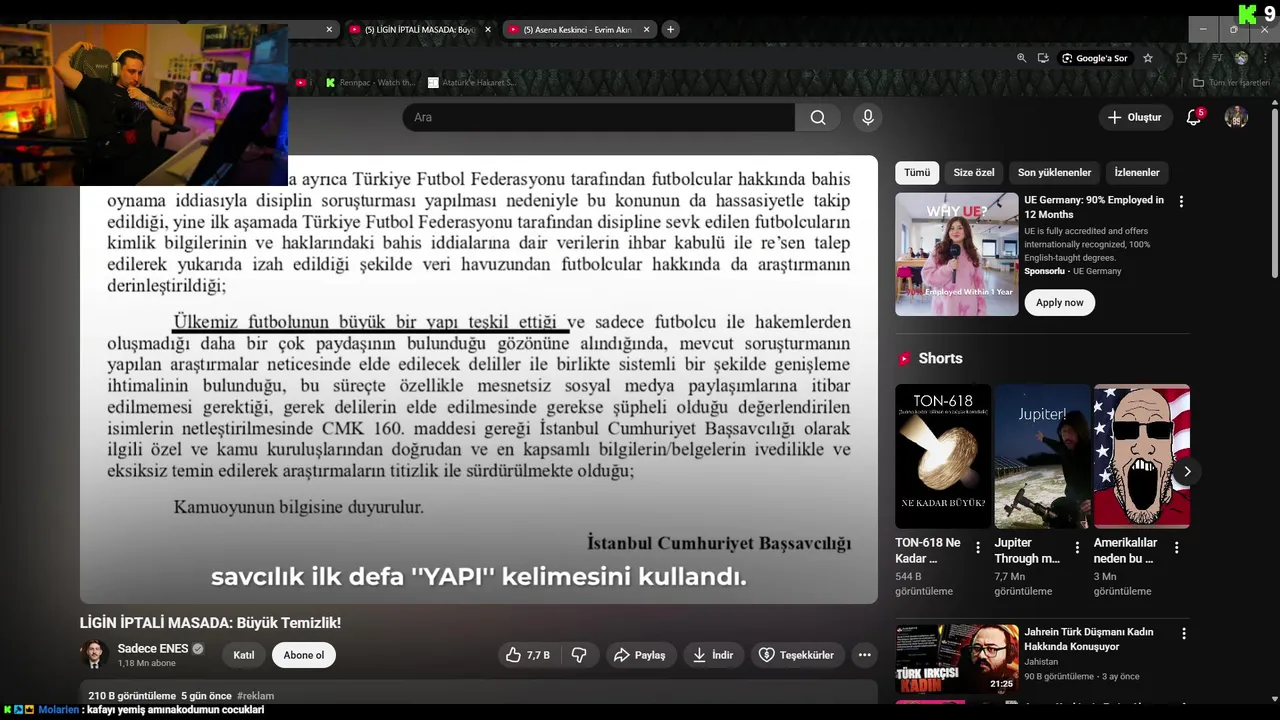Click the Abone ol subscribe button
Image resolution: width=1280 pixels, height=720 pixels.
coord(303,655)
